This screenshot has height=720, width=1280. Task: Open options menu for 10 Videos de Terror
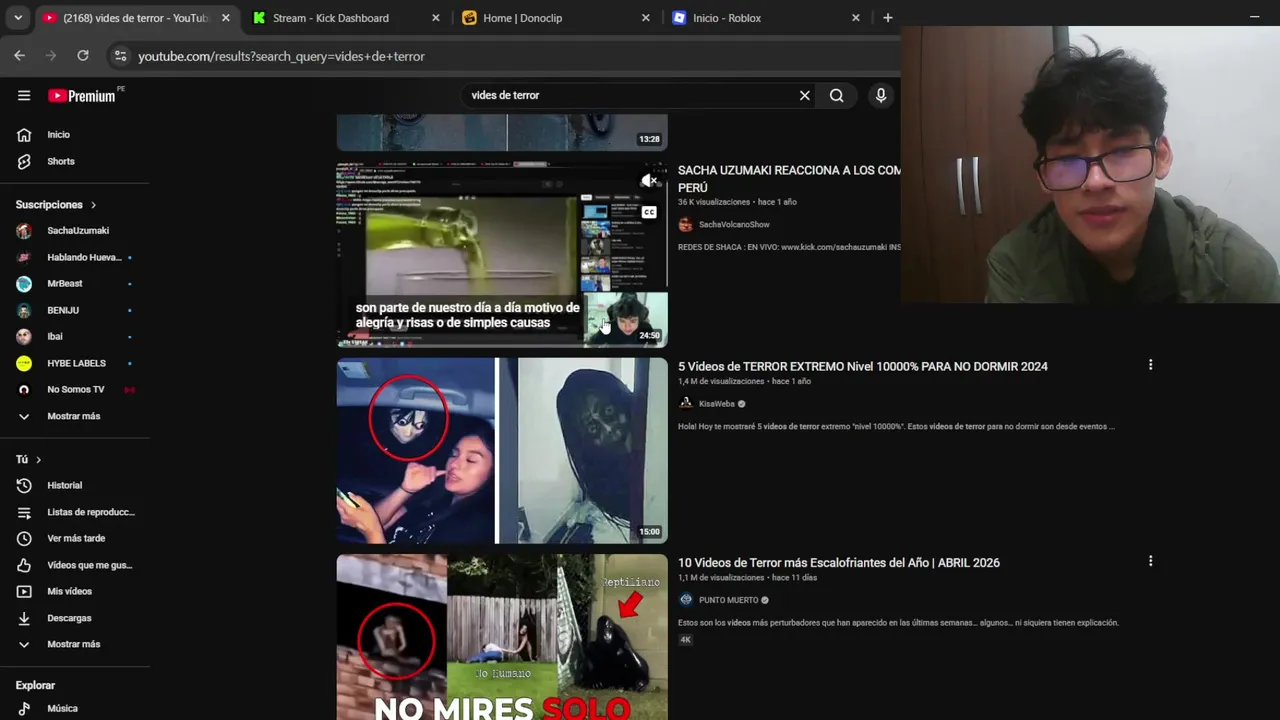tap(1150, 561)
